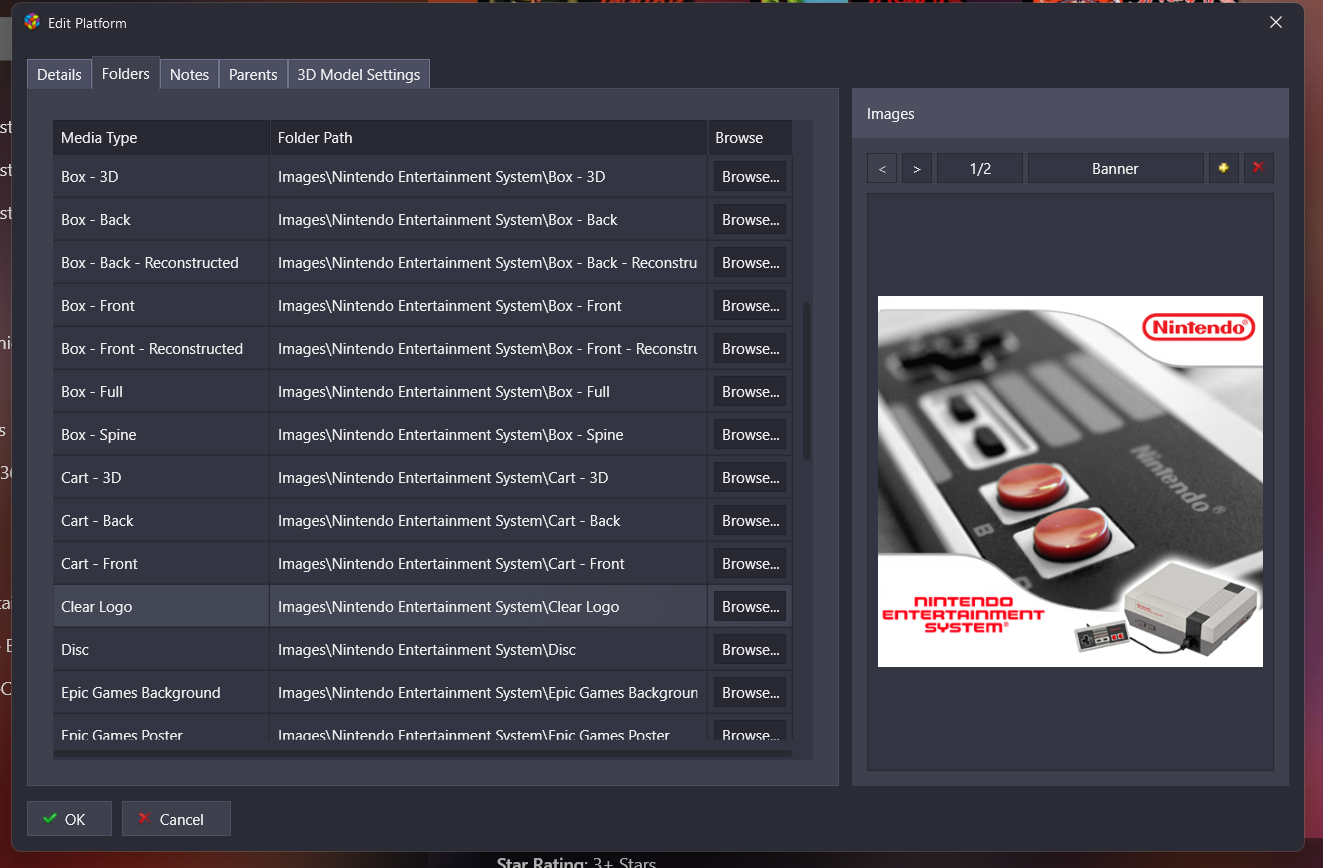1323x868 pixels.
Task: Click the 1/2 image counter field
Action: pyautogui.click(x=980, y=168)
